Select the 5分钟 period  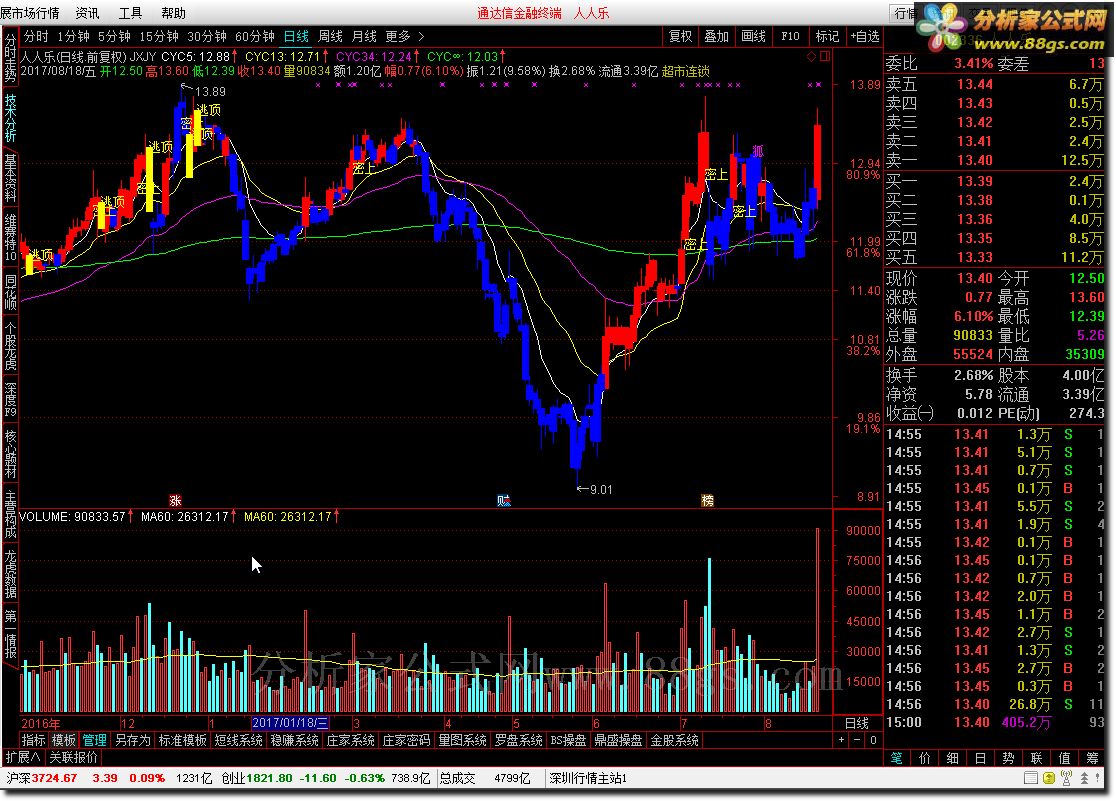click(114, 36)
